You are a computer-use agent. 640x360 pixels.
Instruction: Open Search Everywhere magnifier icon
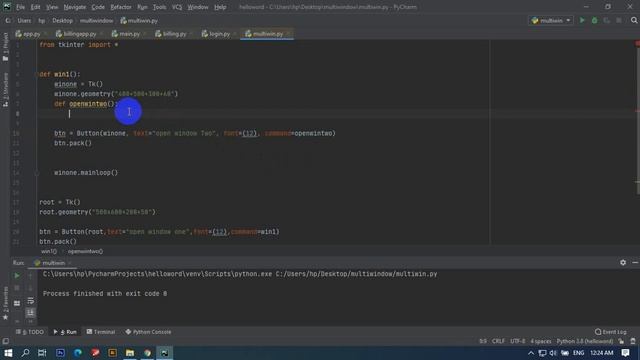tap(634, 20)
